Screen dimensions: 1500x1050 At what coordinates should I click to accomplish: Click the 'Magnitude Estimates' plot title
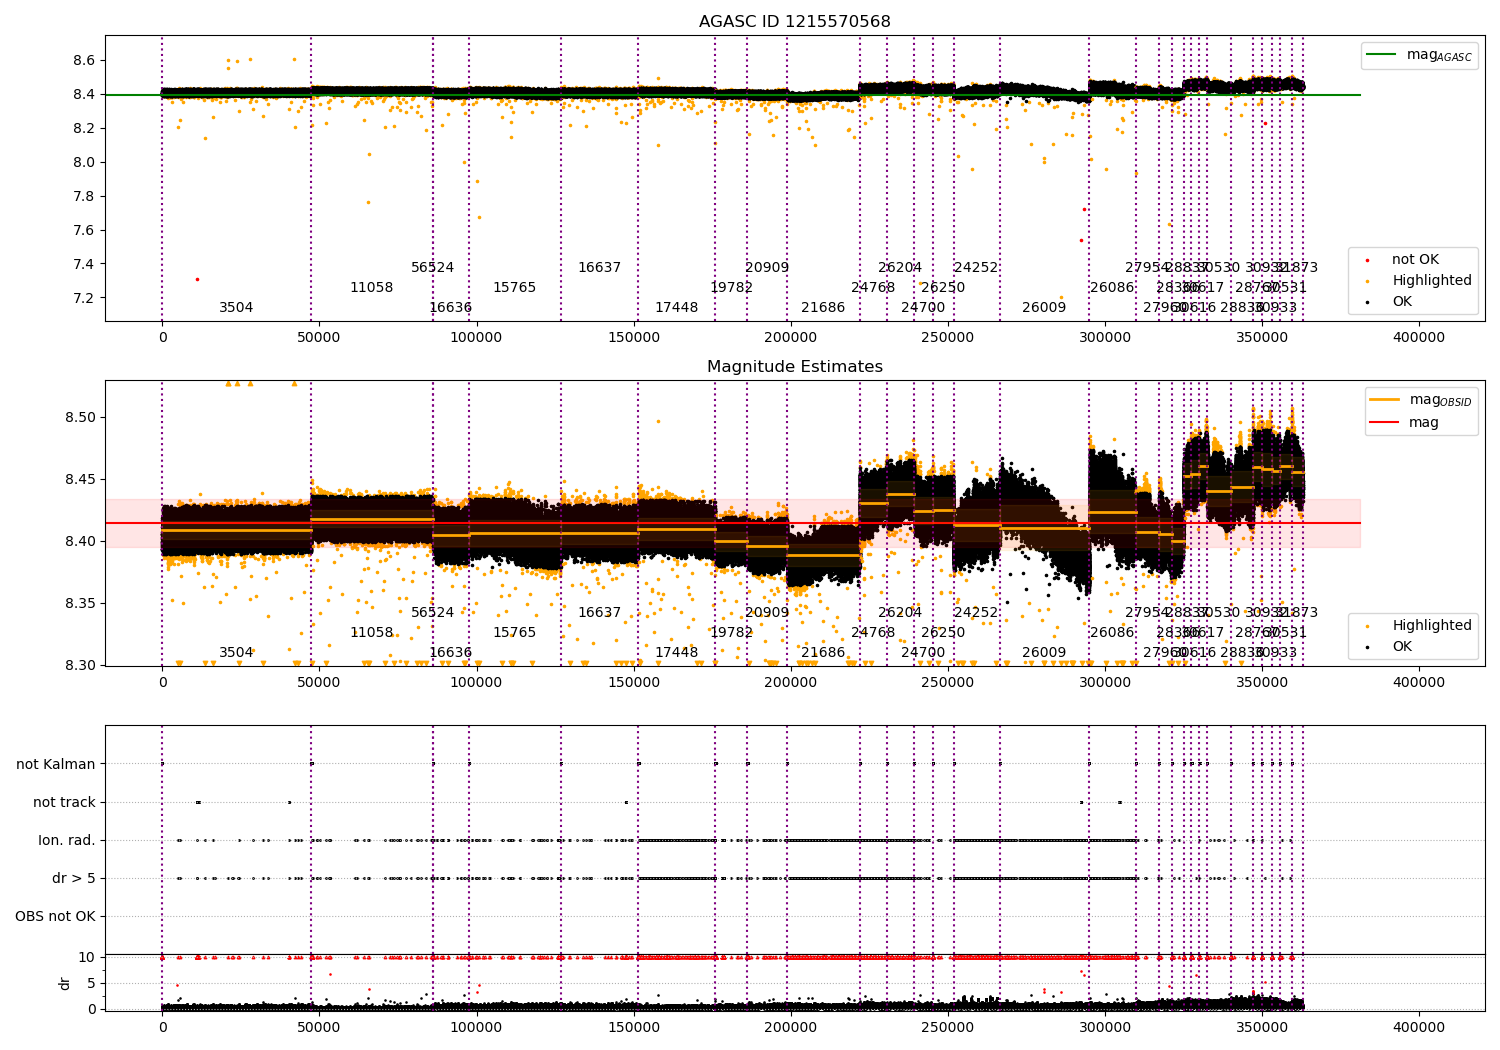click(794, 367)
